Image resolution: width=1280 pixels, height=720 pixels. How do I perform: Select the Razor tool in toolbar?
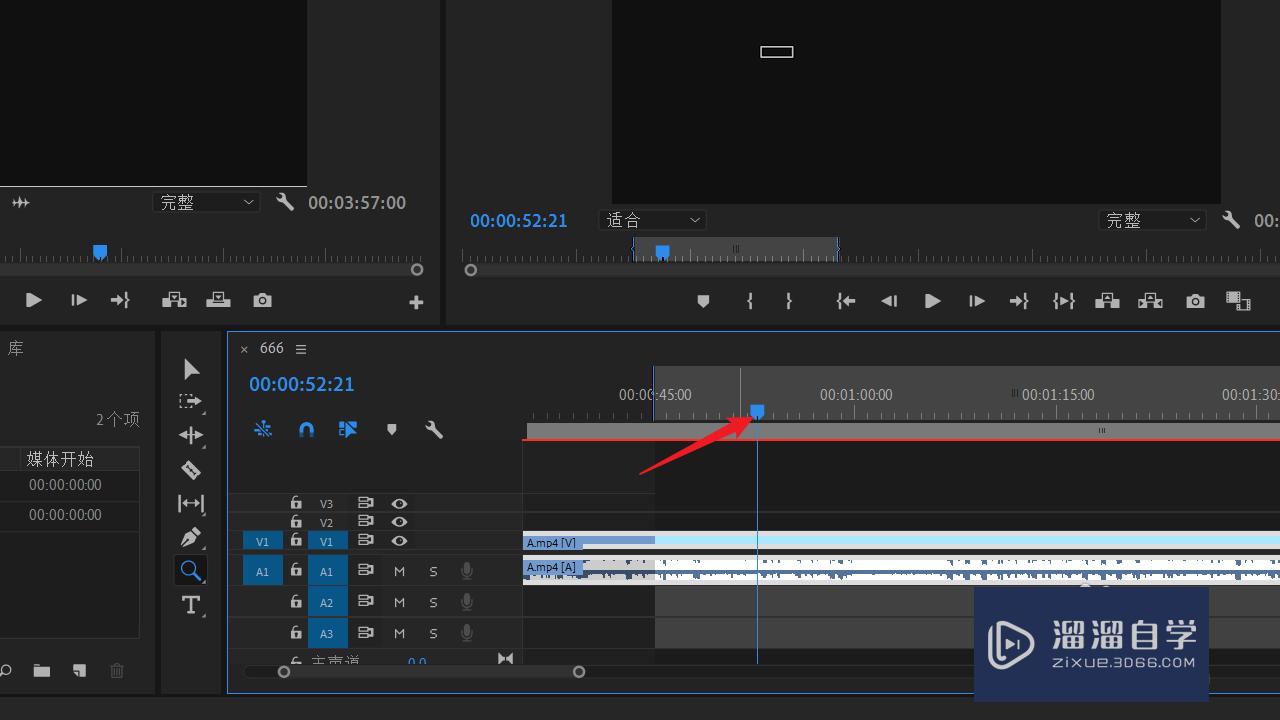pyautogui.click(x=191, y=470)
